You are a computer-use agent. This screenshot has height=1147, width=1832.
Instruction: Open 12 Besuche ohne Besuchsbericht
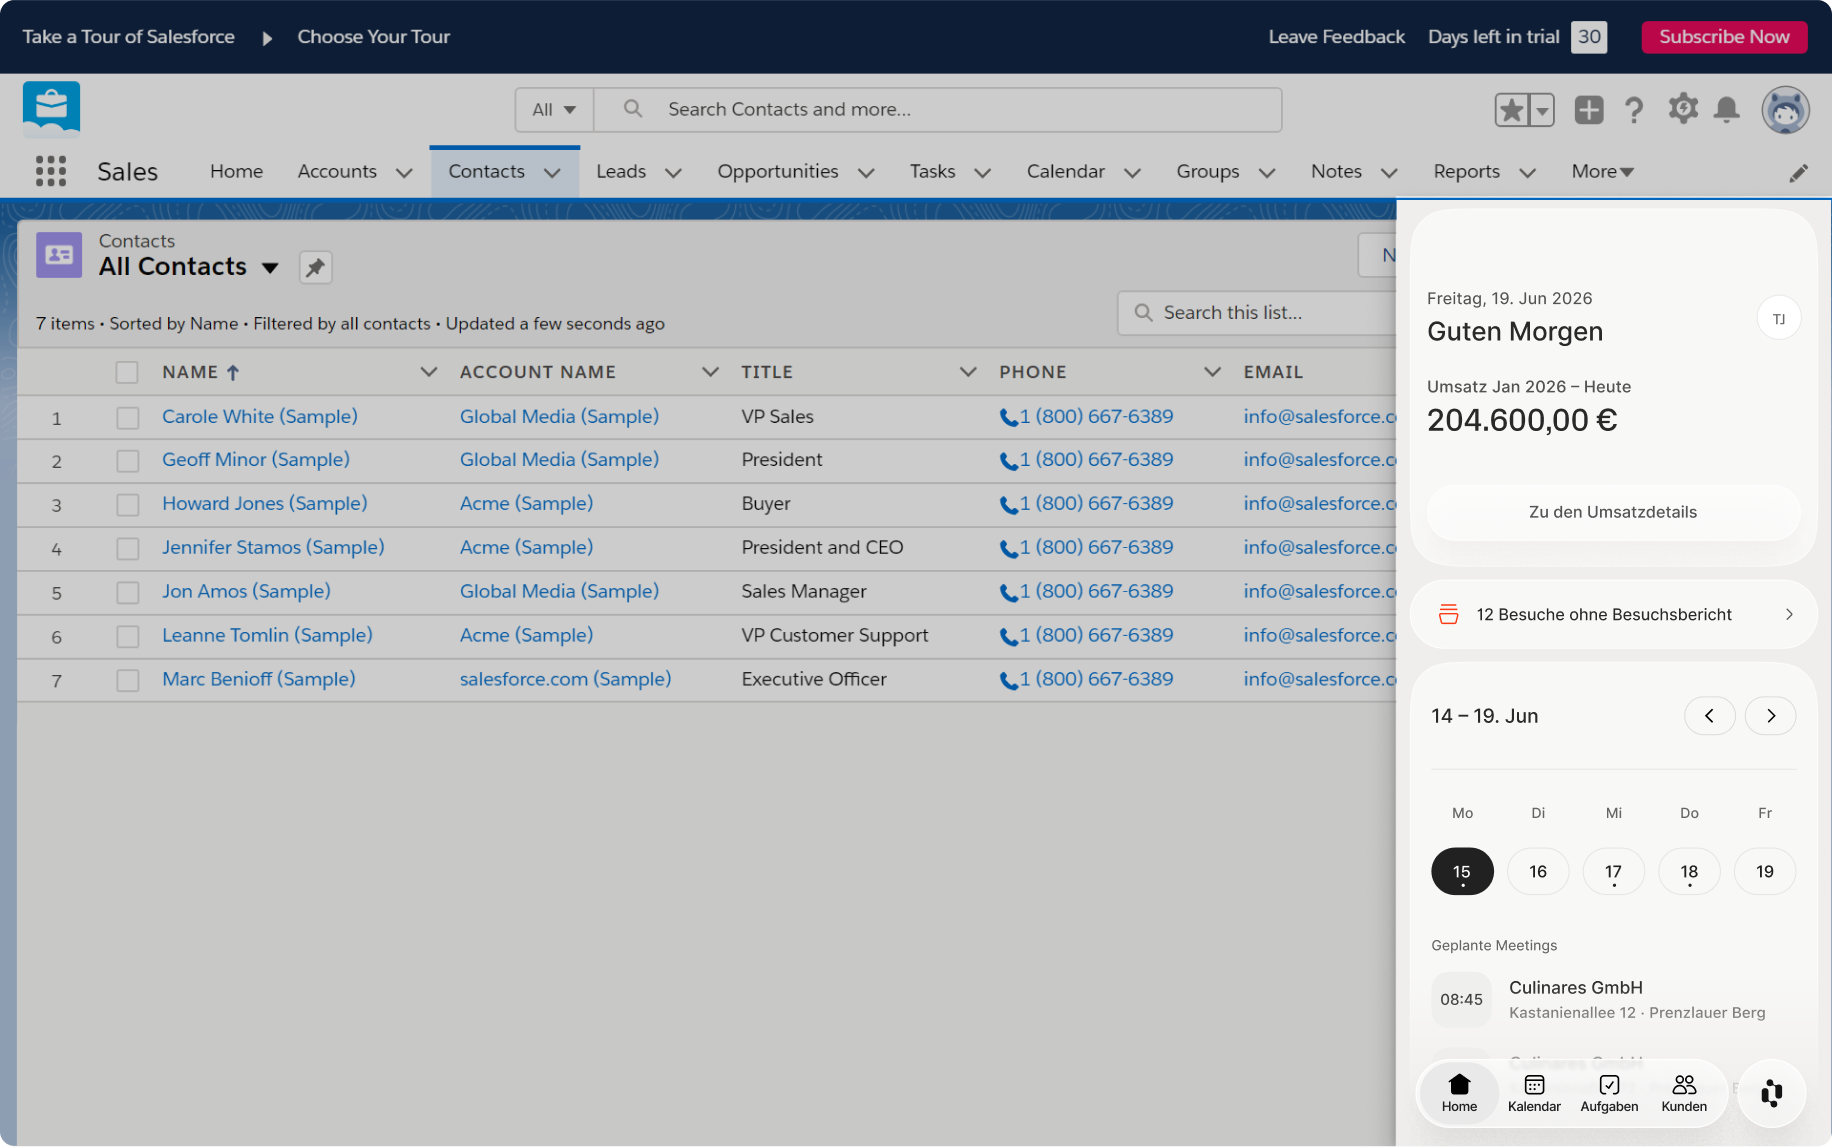click(1613, 615)
